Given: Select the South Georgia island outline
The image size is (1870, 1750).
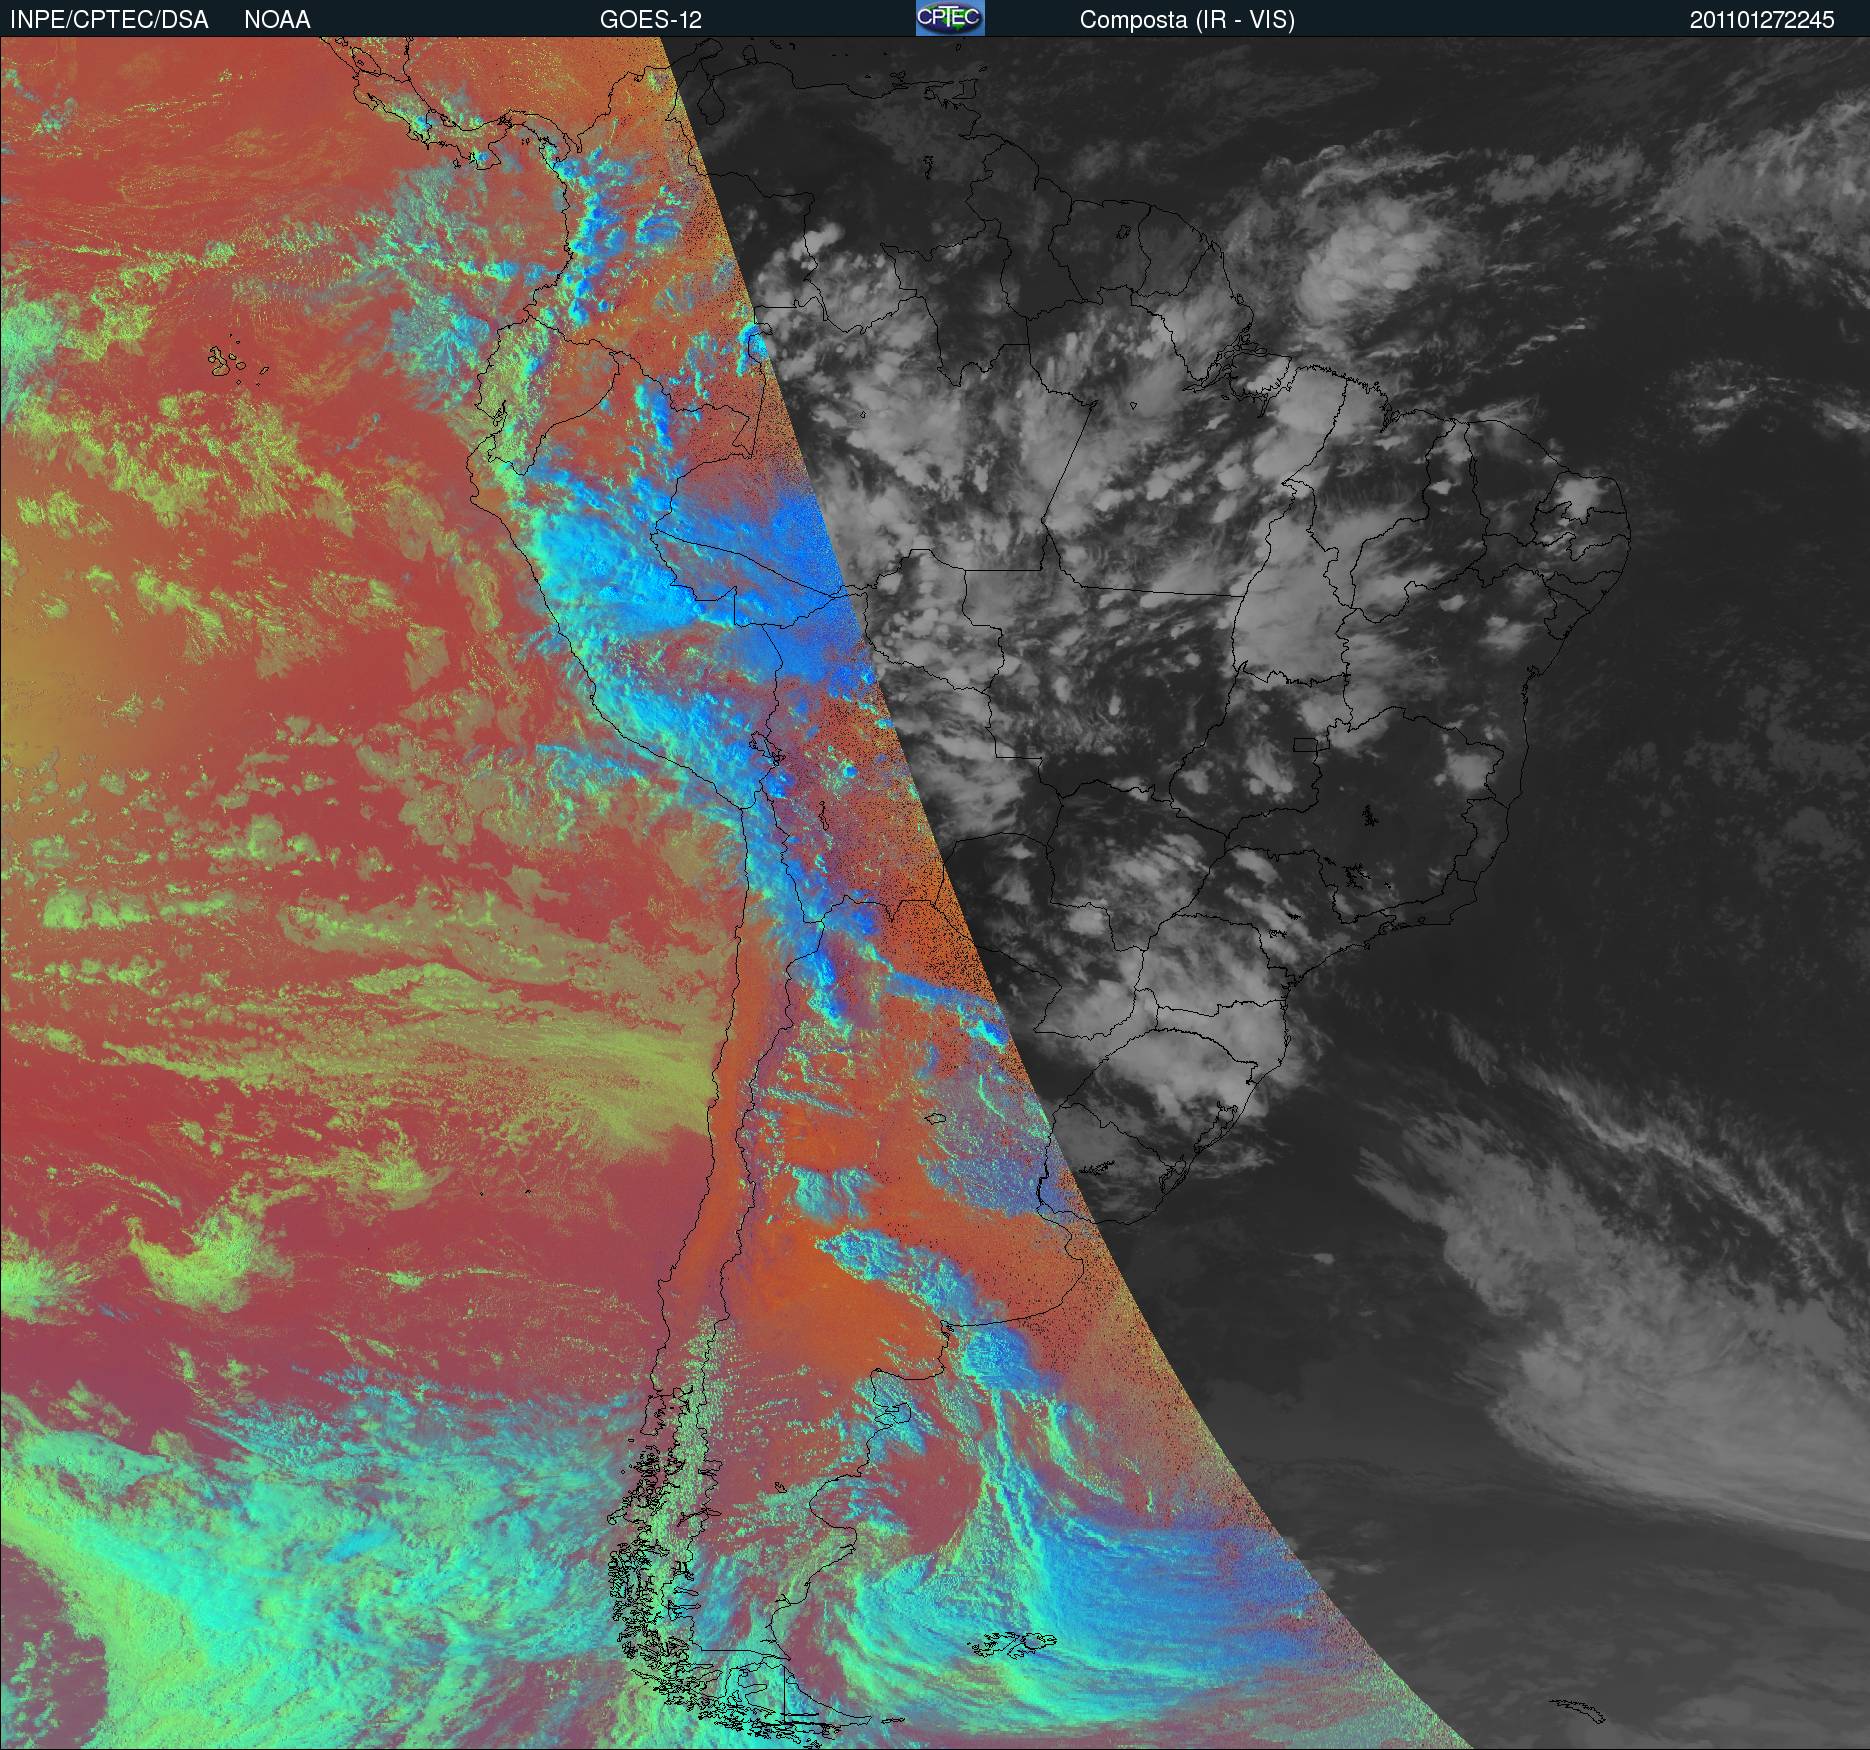Looking at the screenshot, I should pyautogui.click(x=1576, y=1711).
